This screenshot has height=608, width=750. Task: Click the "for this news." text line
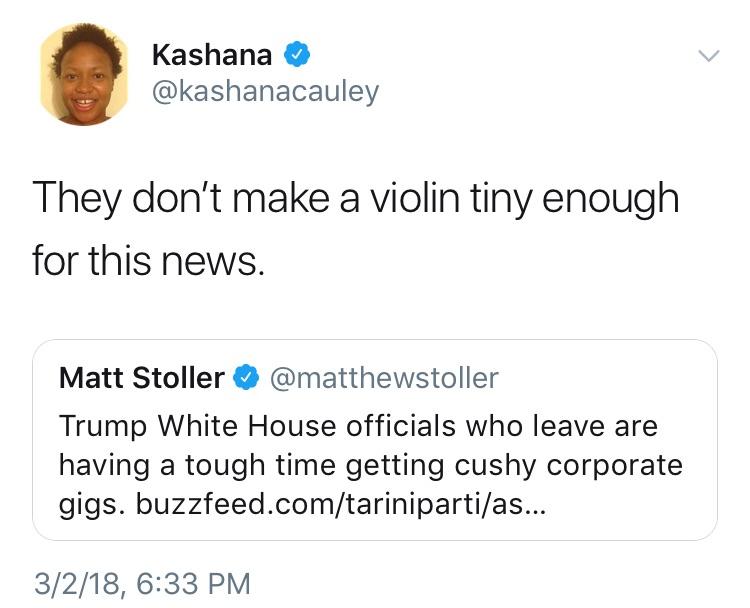150,260
